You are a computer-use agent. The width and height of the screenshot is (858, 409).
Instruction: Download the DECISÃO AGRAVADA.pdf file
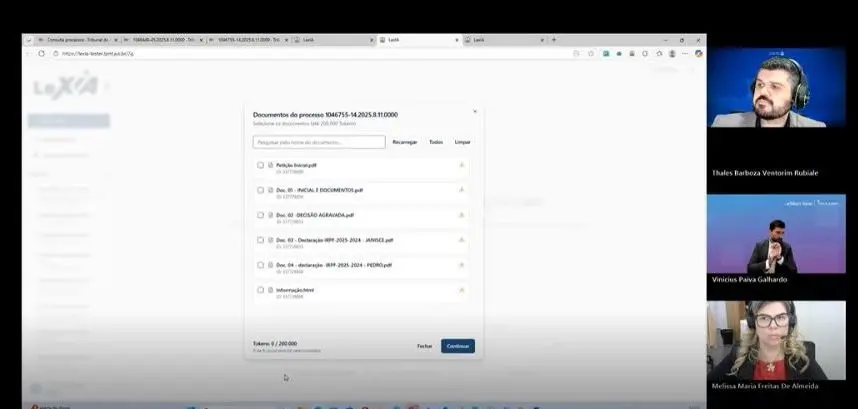coord(461,215)
